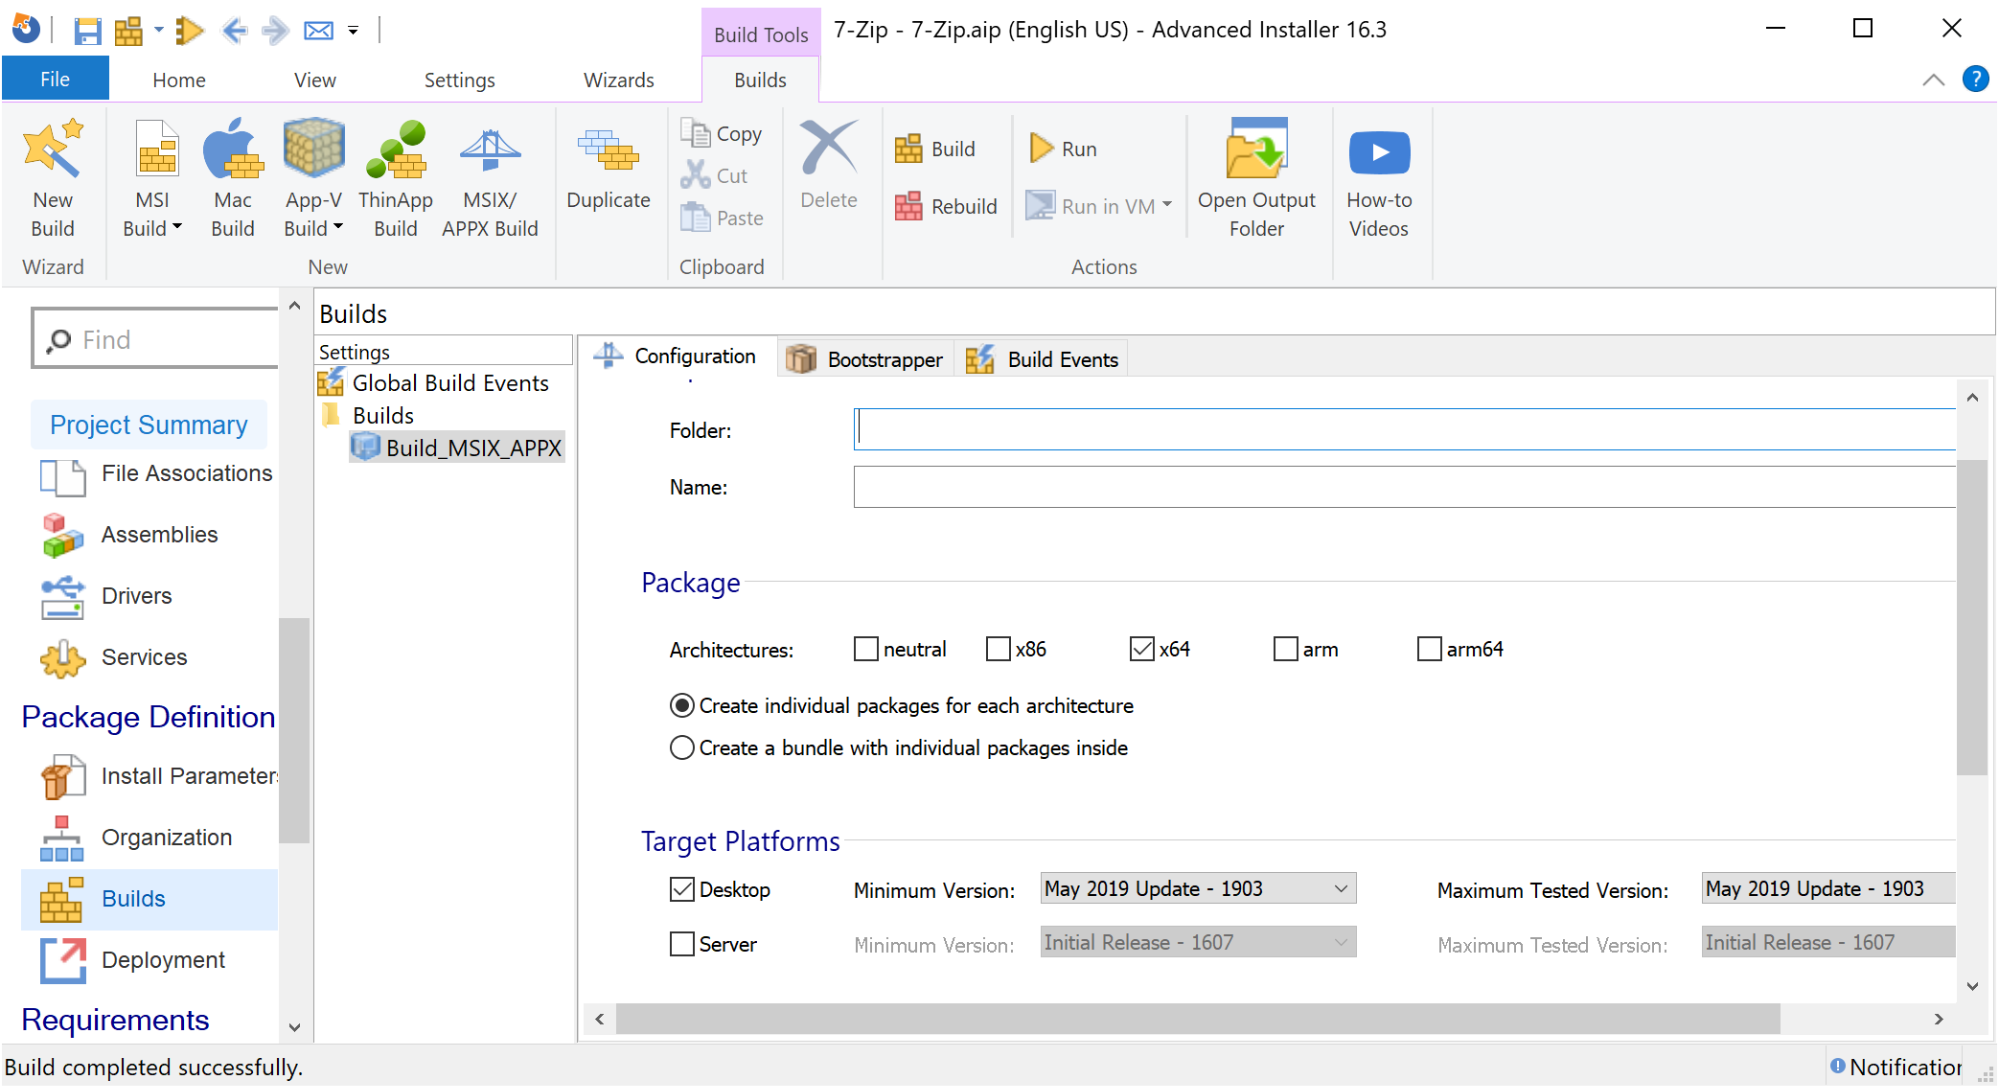This screenshot has width=1999, height=1088.
Task: Expand Run in VM dropdown arrow
Action: tap(1167, 205)
